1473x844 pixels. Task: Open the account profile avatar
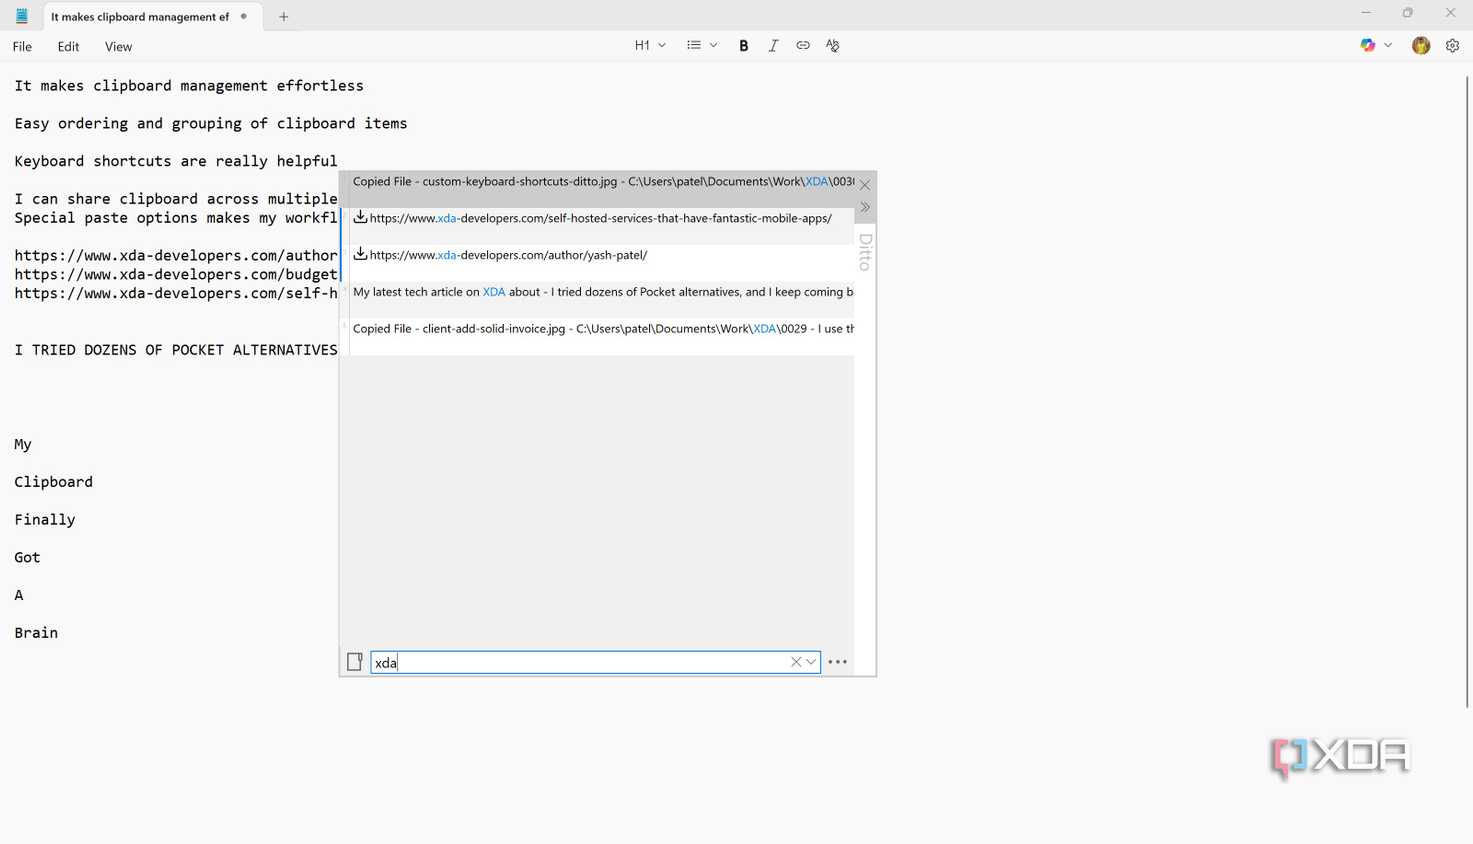click(x=1421, y=46)
